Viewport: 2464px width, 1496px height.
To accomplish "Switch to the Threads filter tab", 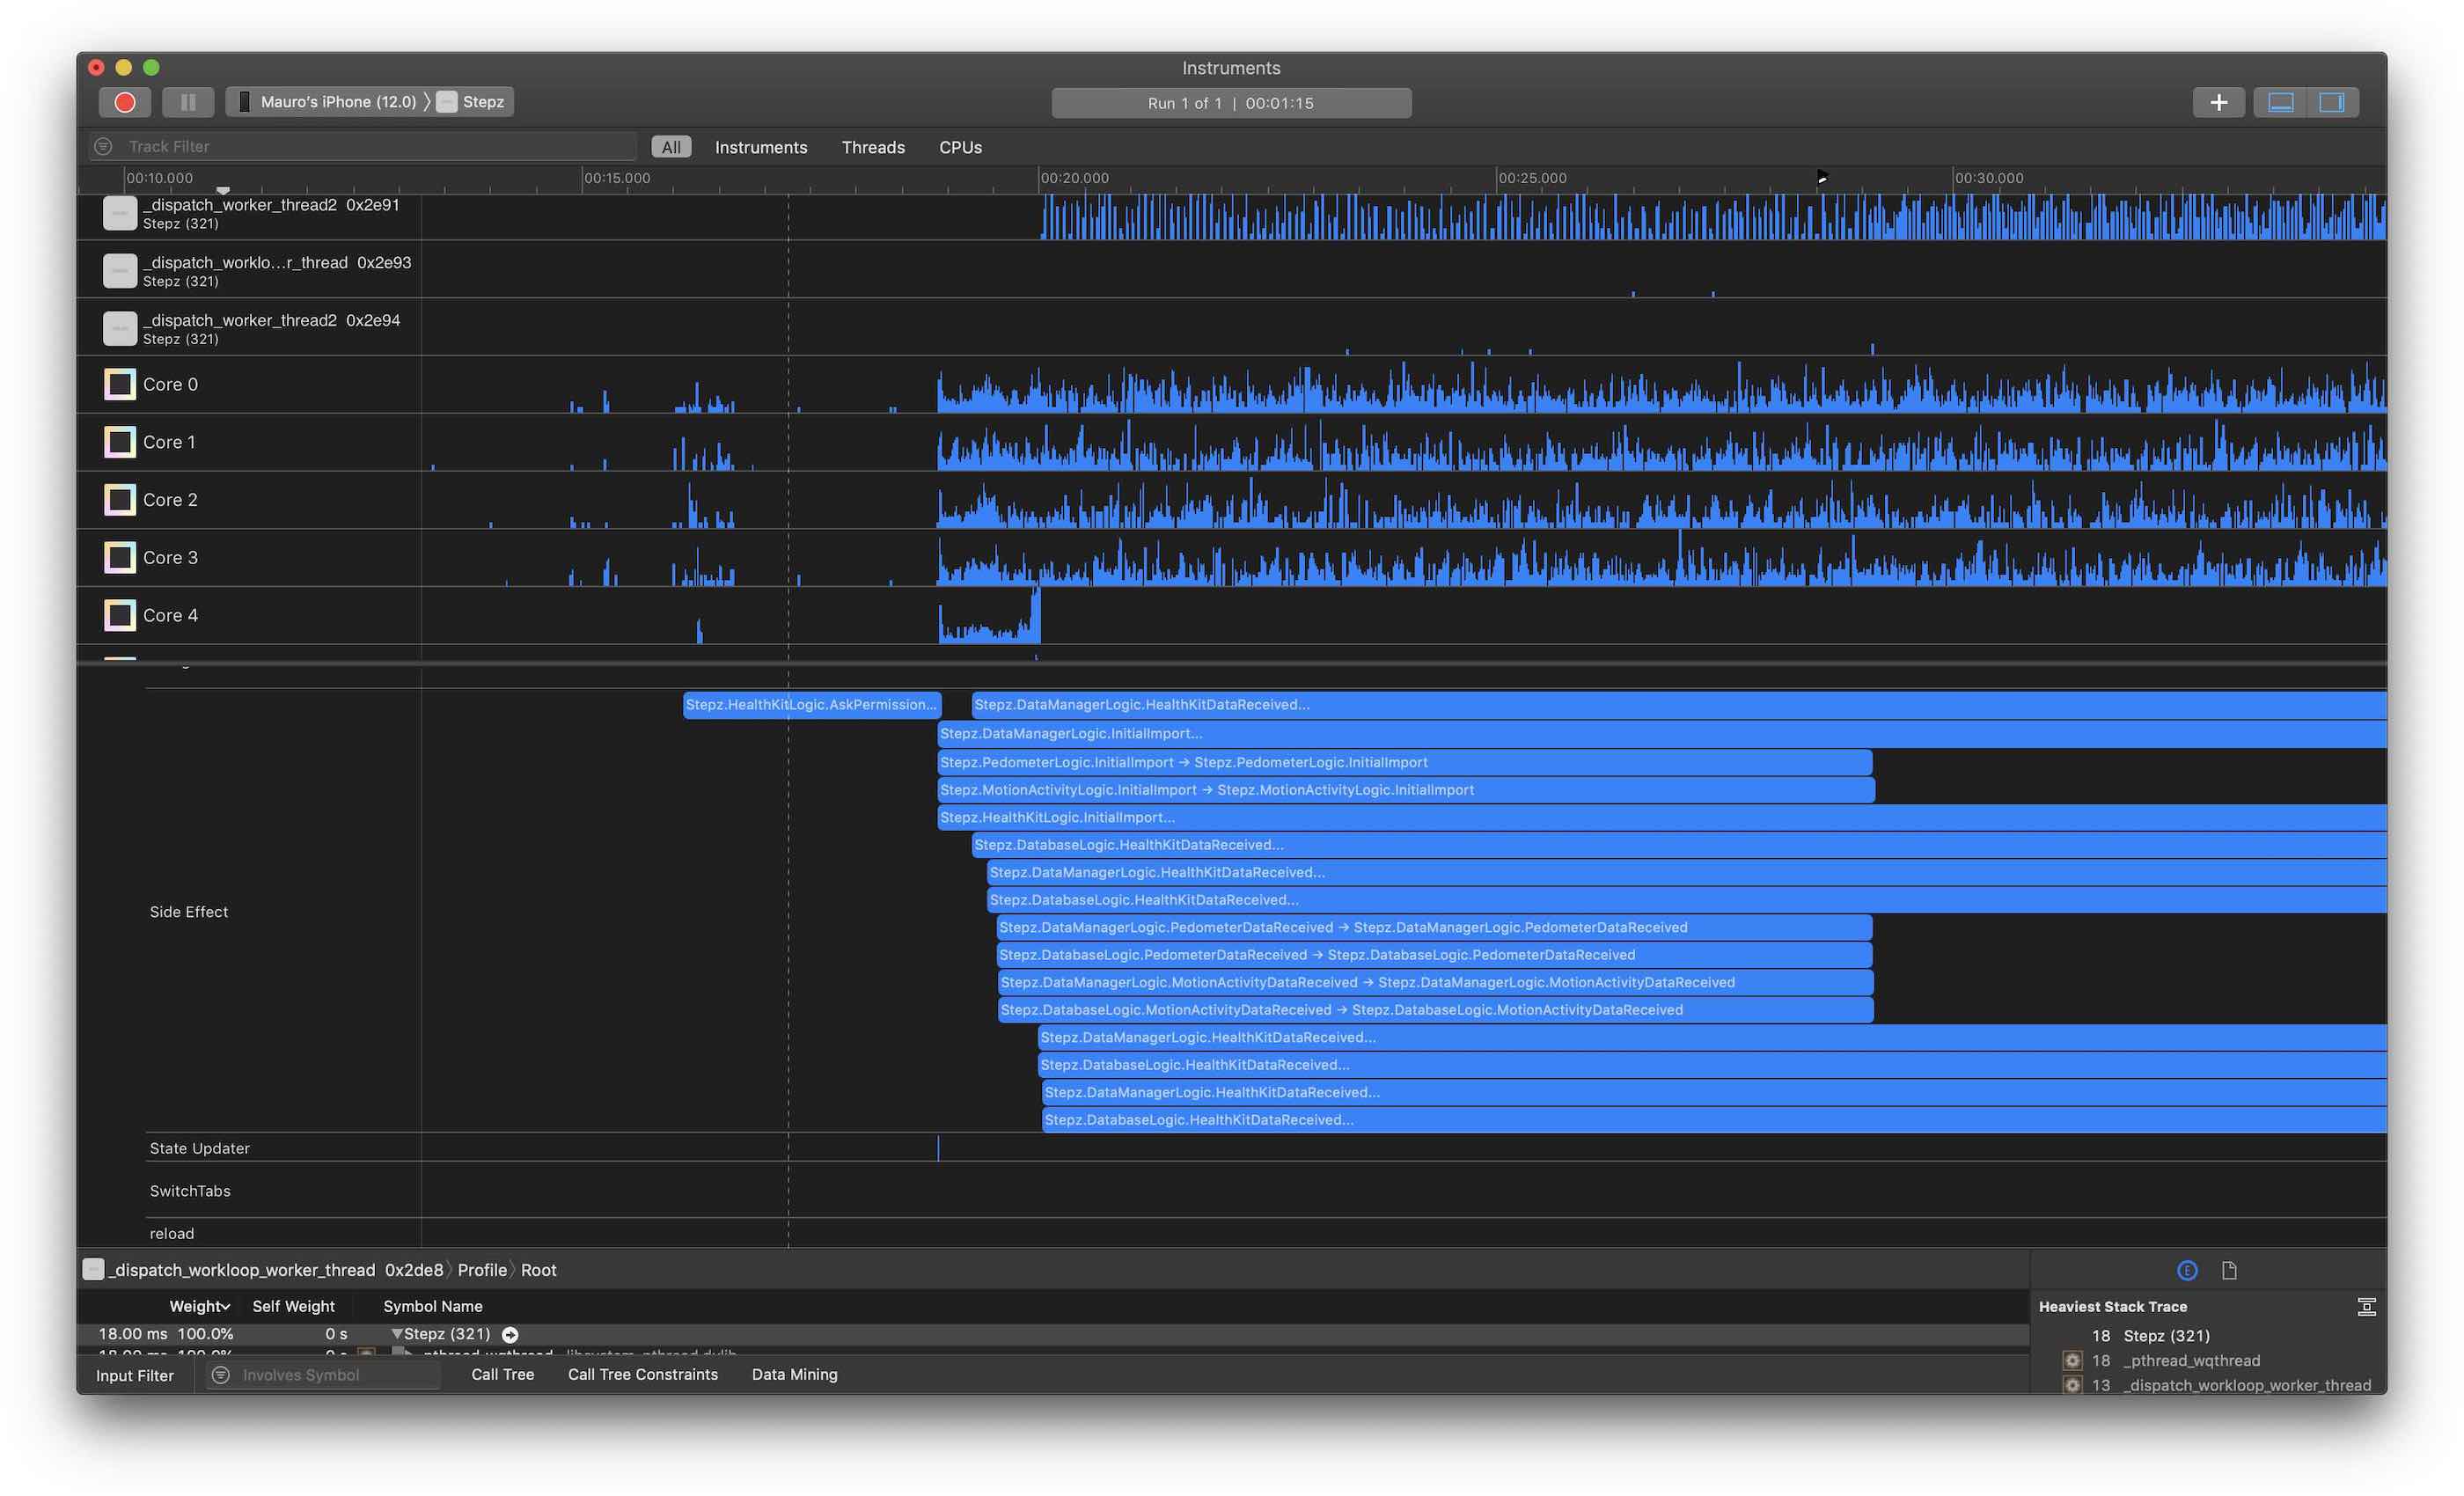I will pyautogui.click(x=872, y=147).
